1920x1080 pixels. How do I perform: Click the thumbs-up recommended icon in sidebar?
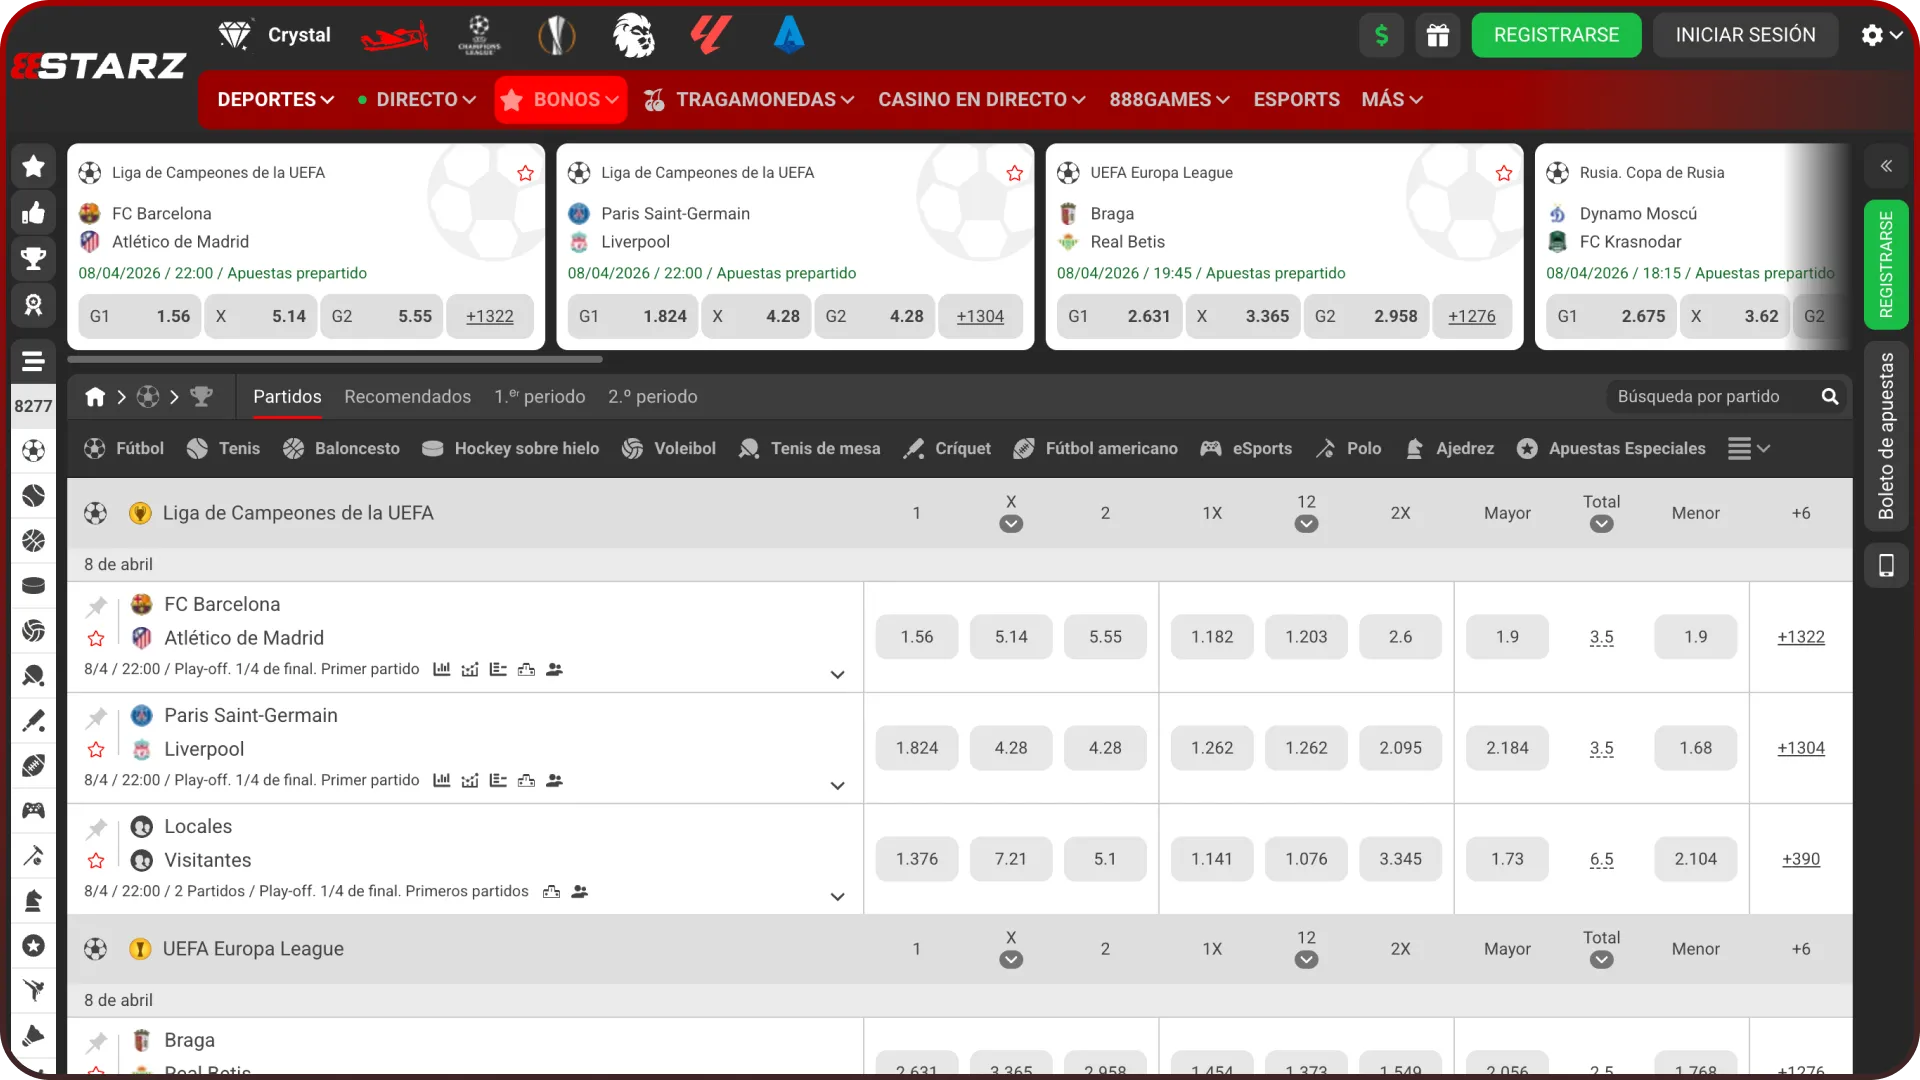coord(33,212)
